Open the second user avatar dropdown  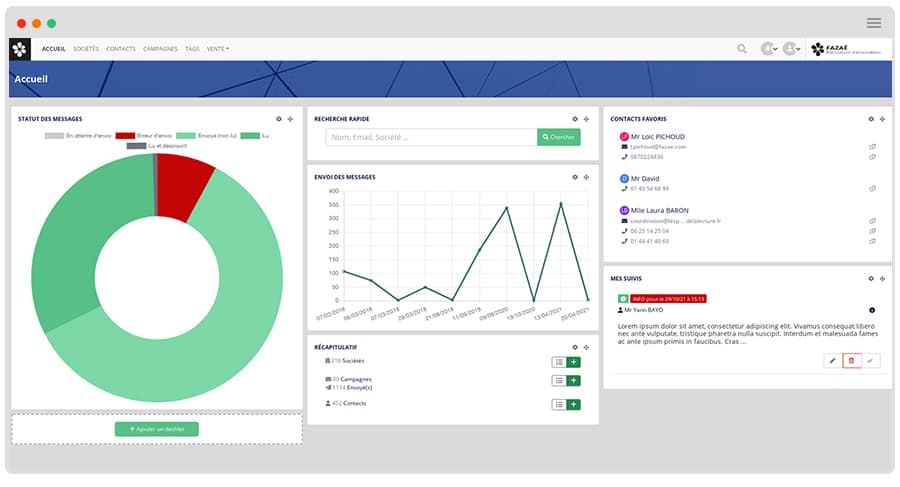coord(792,49)
